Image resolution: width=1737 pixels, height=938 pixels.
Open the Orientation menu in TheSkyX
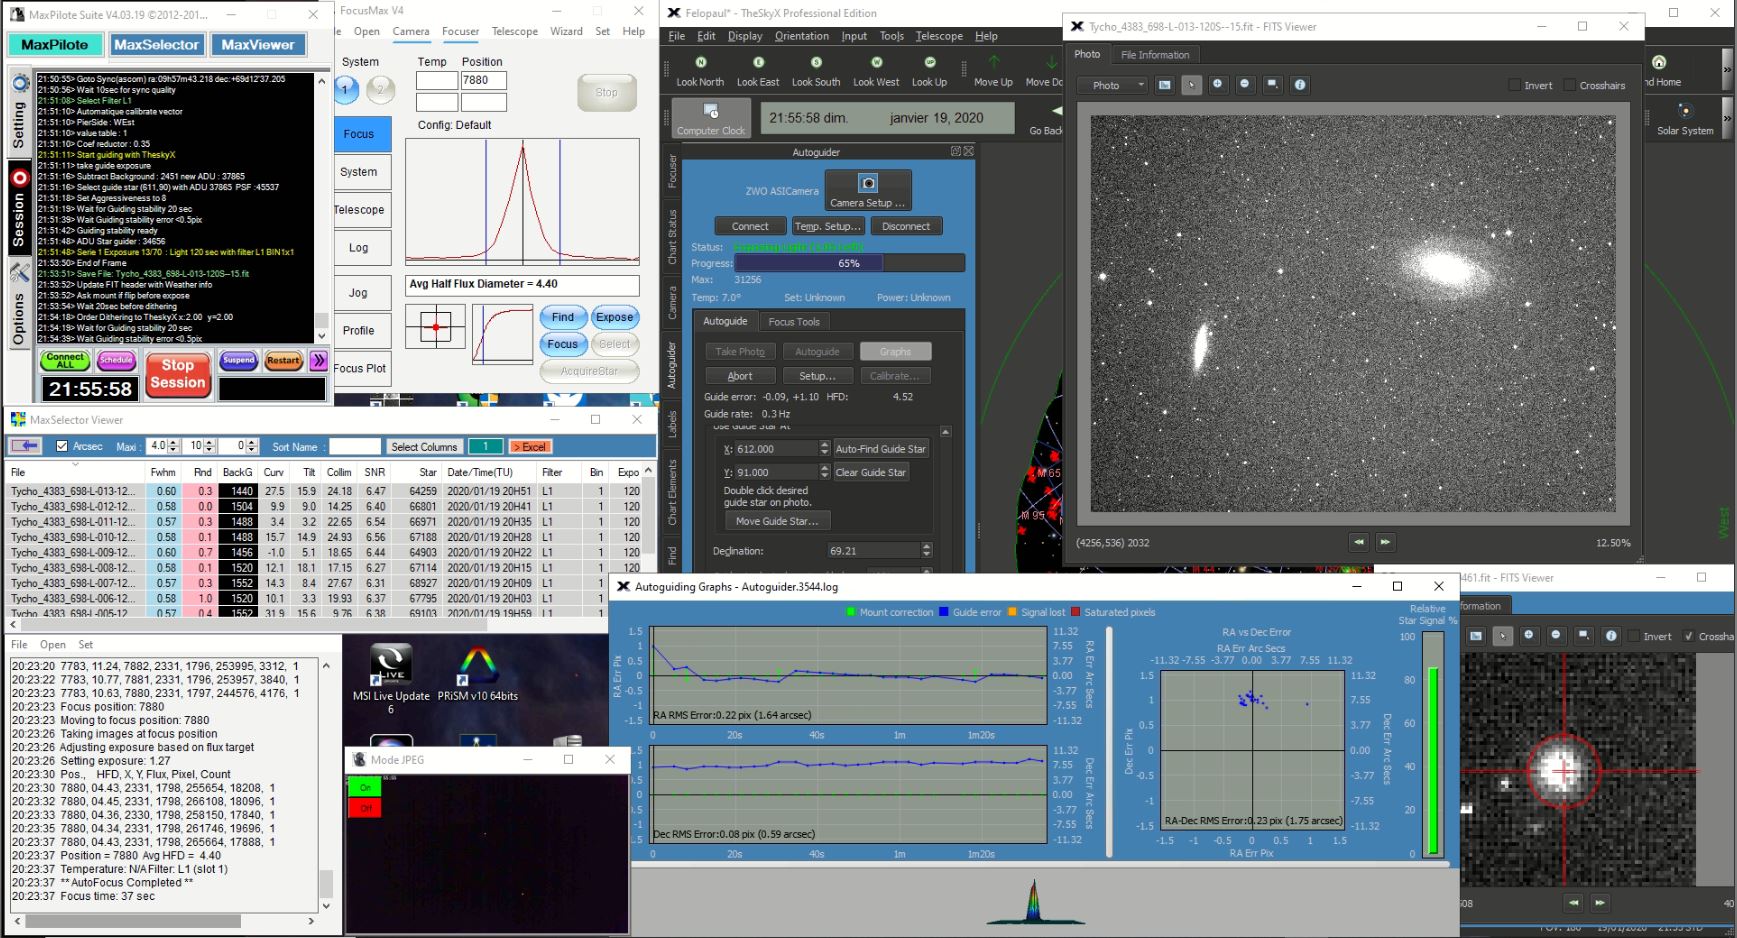[x=802, y=36]
